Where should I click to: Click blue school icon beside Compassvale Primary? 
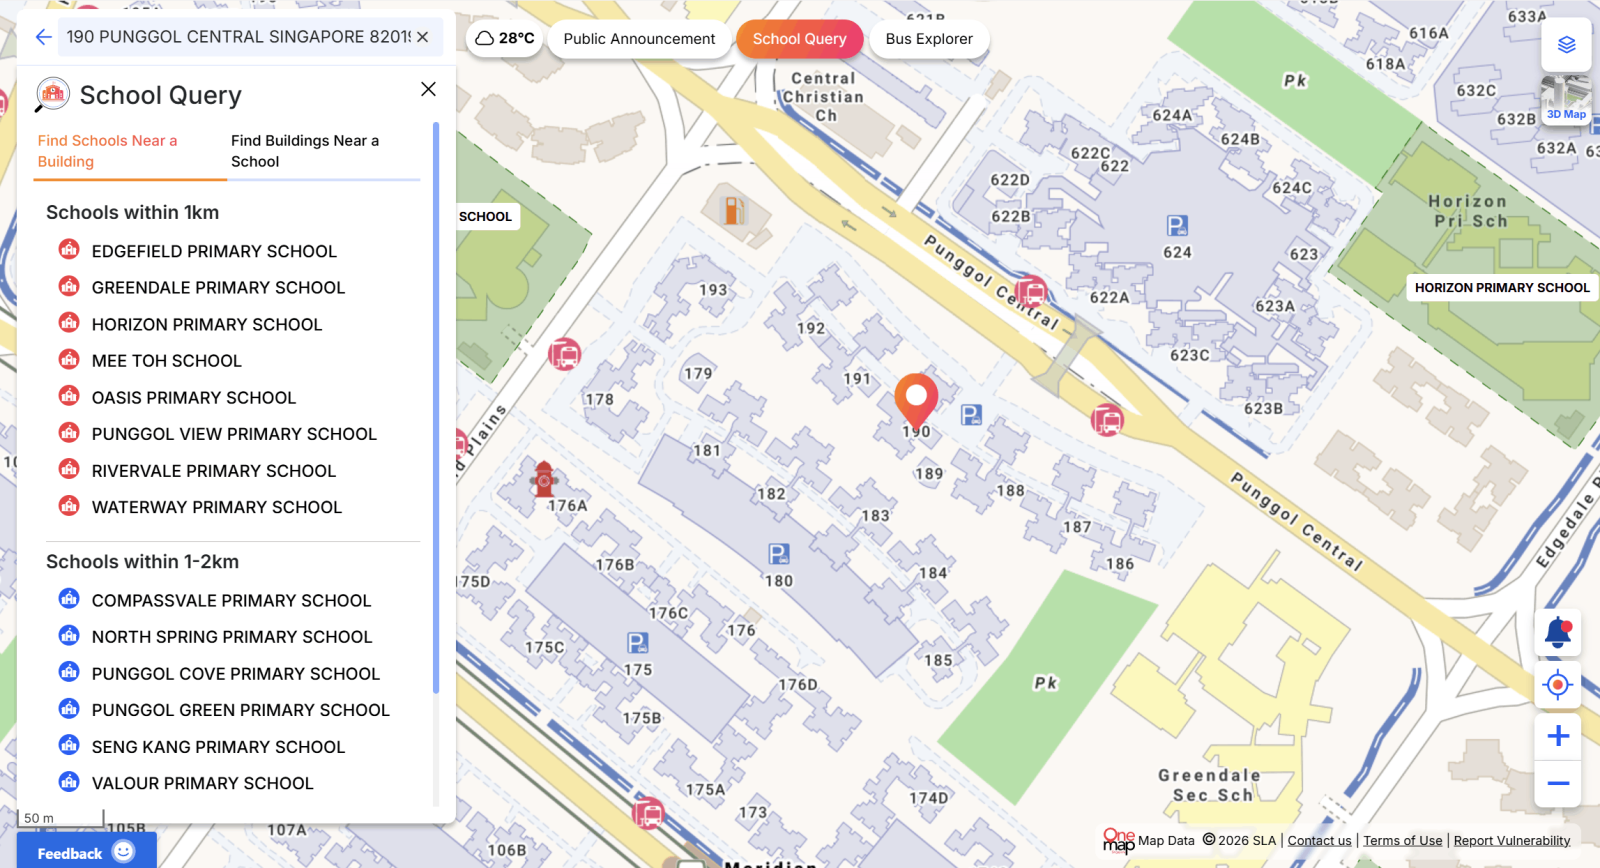(x=69, y=599)
